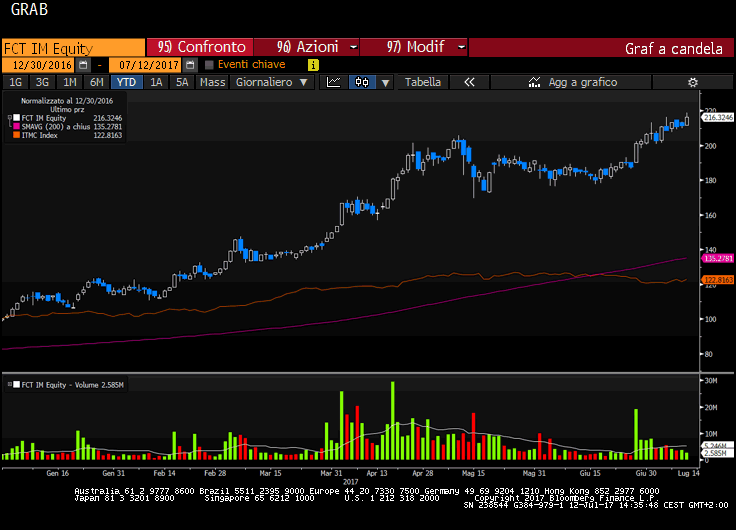The height and width of the screenshot is (530, 736).
Task: Click Agg a grafico button
Action: coord(582,82)
